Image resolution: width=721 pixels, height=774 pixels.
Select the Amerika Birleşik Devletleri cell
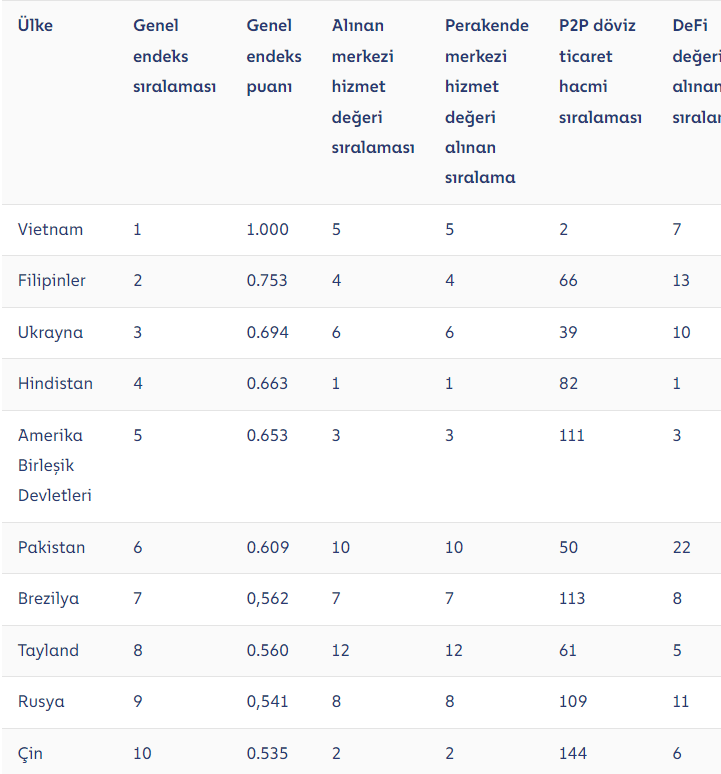click(55, 465)
